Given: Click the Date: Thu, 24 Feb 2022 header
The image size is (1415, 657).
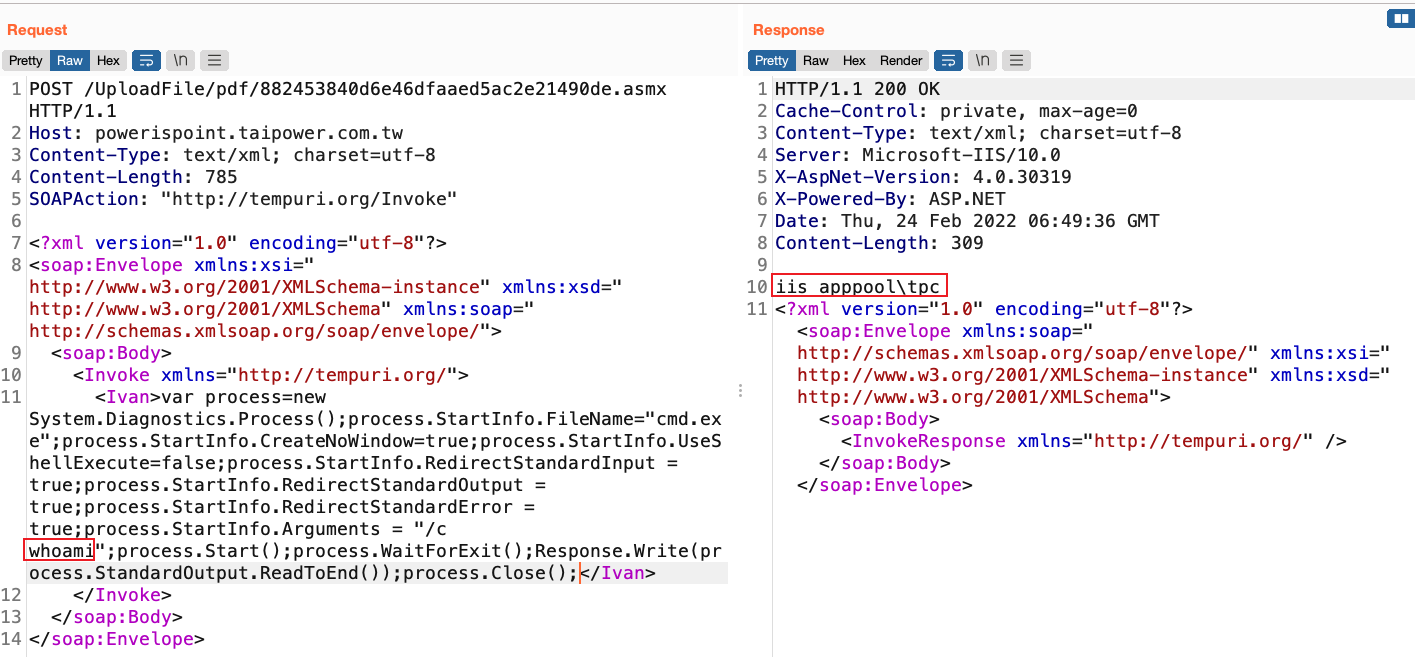Looking at the screenshot, I should [967, 221].
